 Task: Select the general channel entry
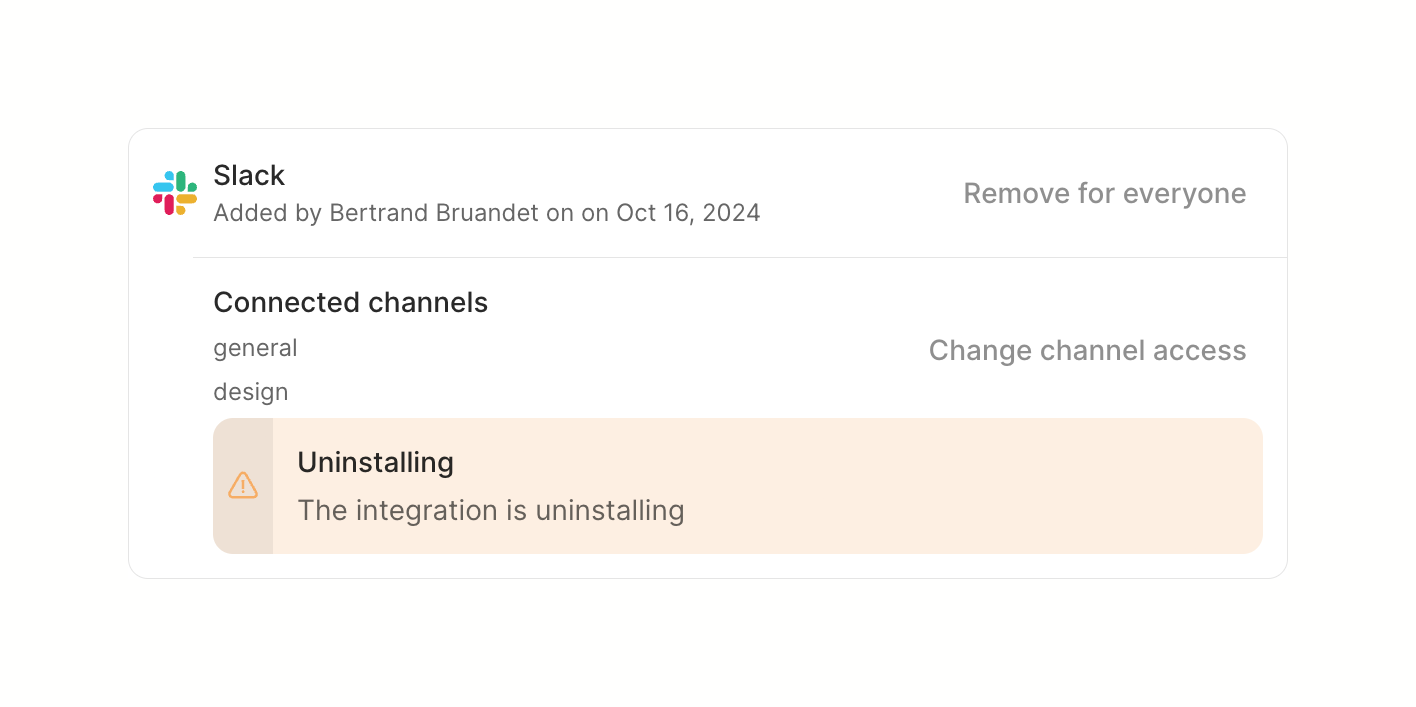tap(255, 348)
